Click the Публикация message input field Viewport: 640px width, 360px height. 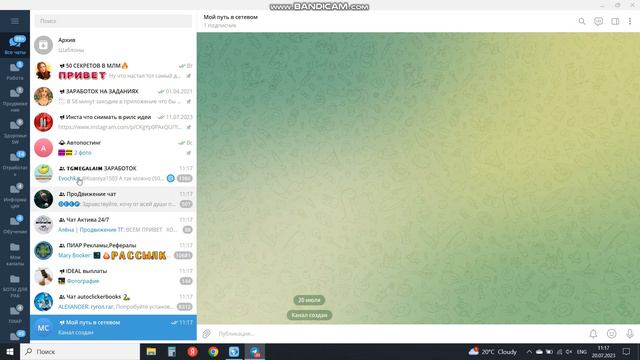[400, 333]
